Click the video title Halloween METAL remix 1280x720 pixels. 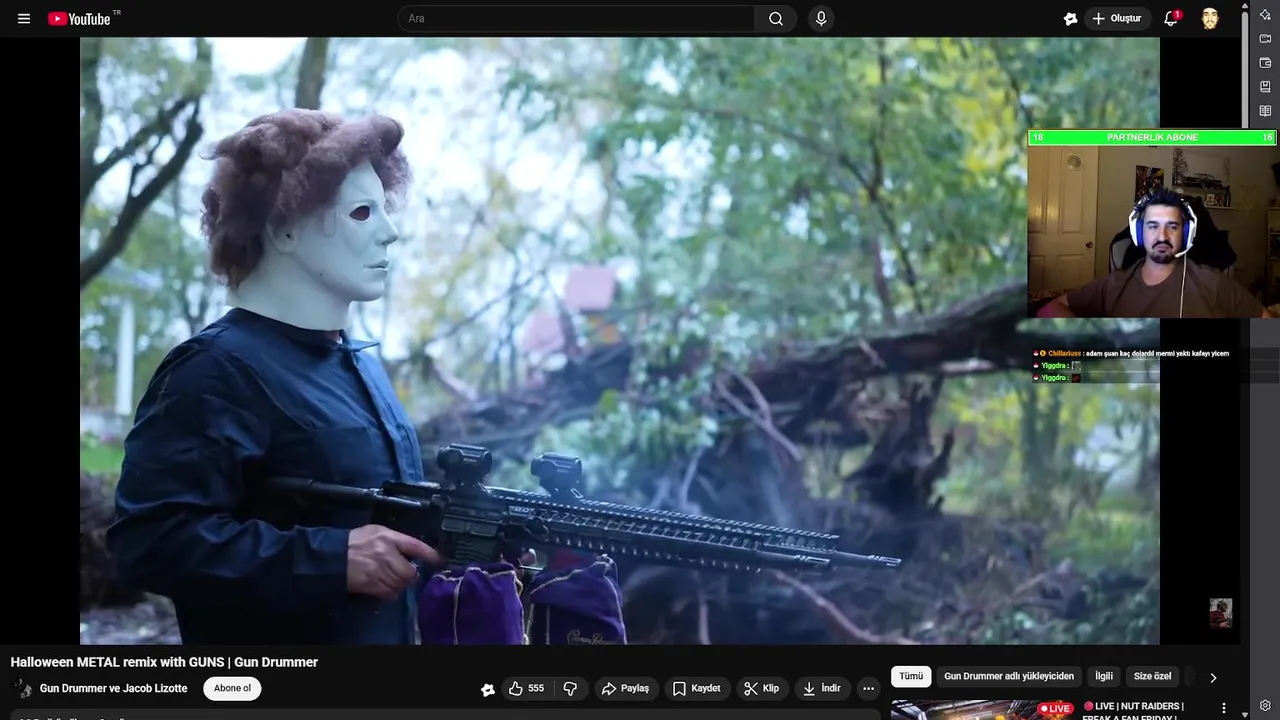[x=164, y=662]
